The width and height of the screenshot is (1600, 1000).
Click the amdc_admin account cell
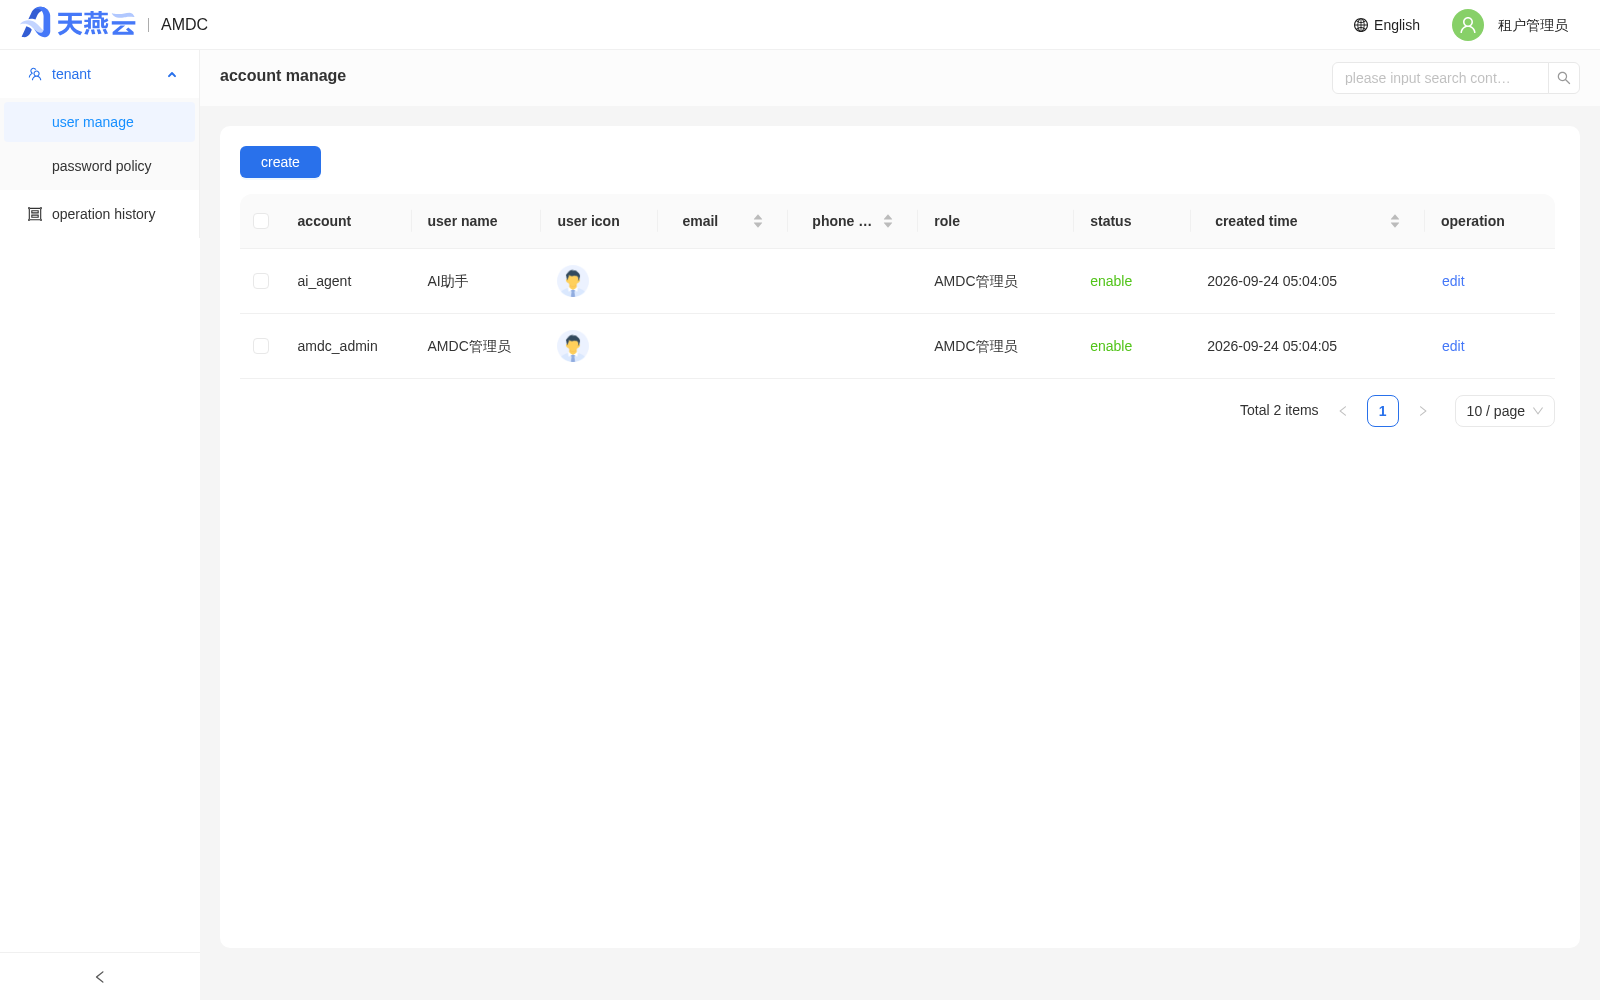(x=337, y=346)
